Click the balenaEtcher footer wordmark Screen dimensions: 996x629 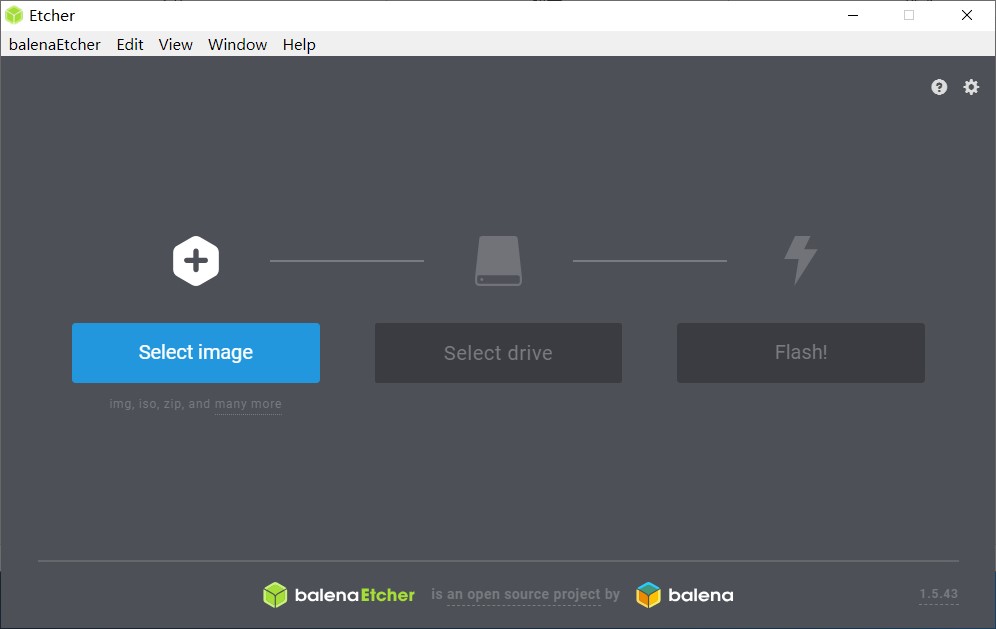(354, 595)
